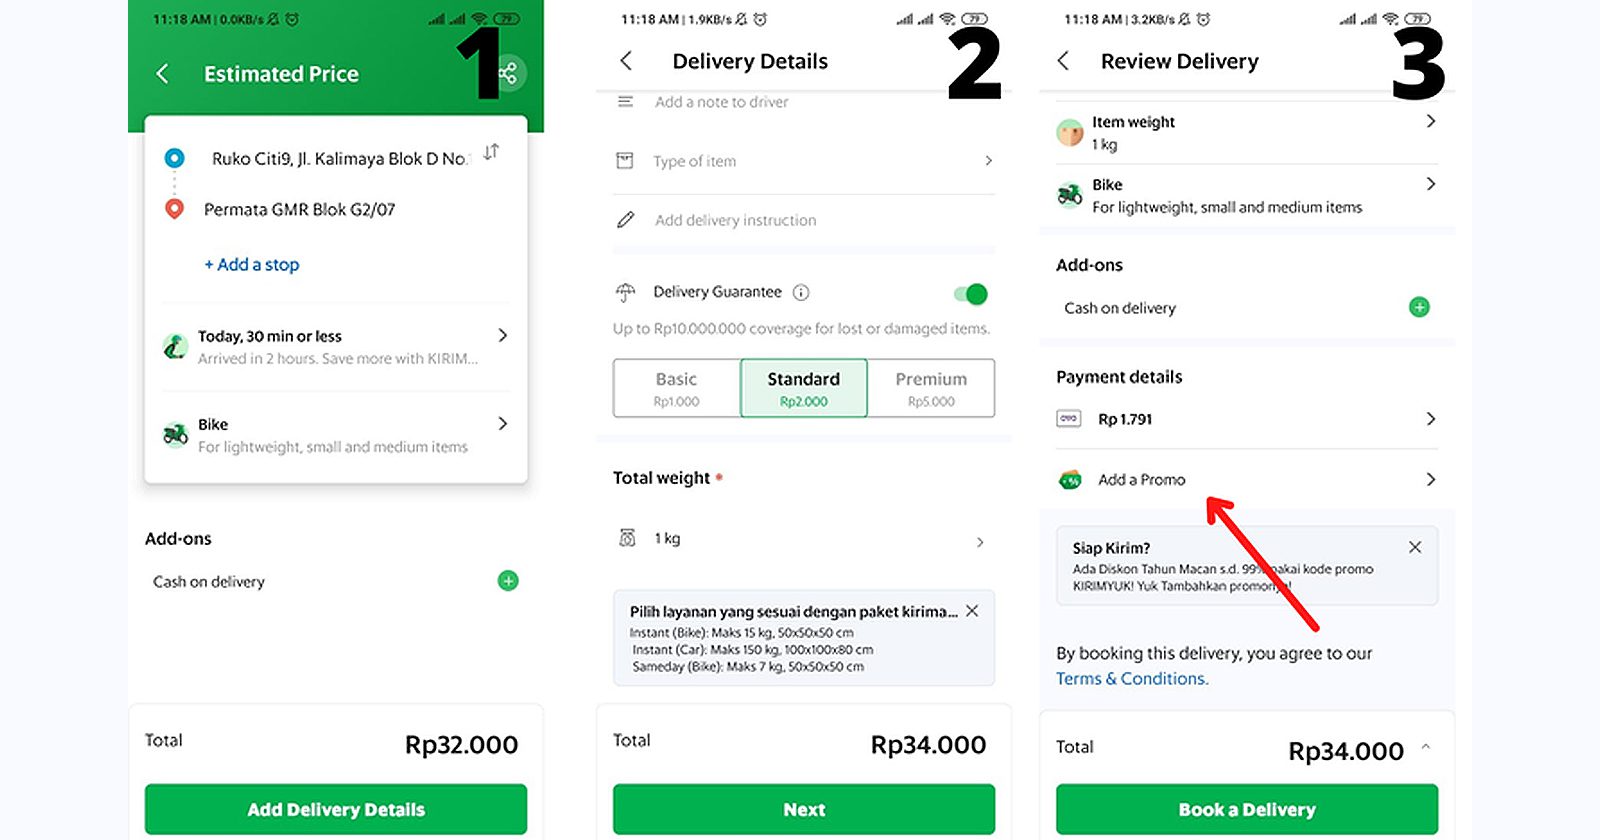Swap pickup and drop-off with arrows icon
Screen dimensions: 1600x840
pos(491,152)
